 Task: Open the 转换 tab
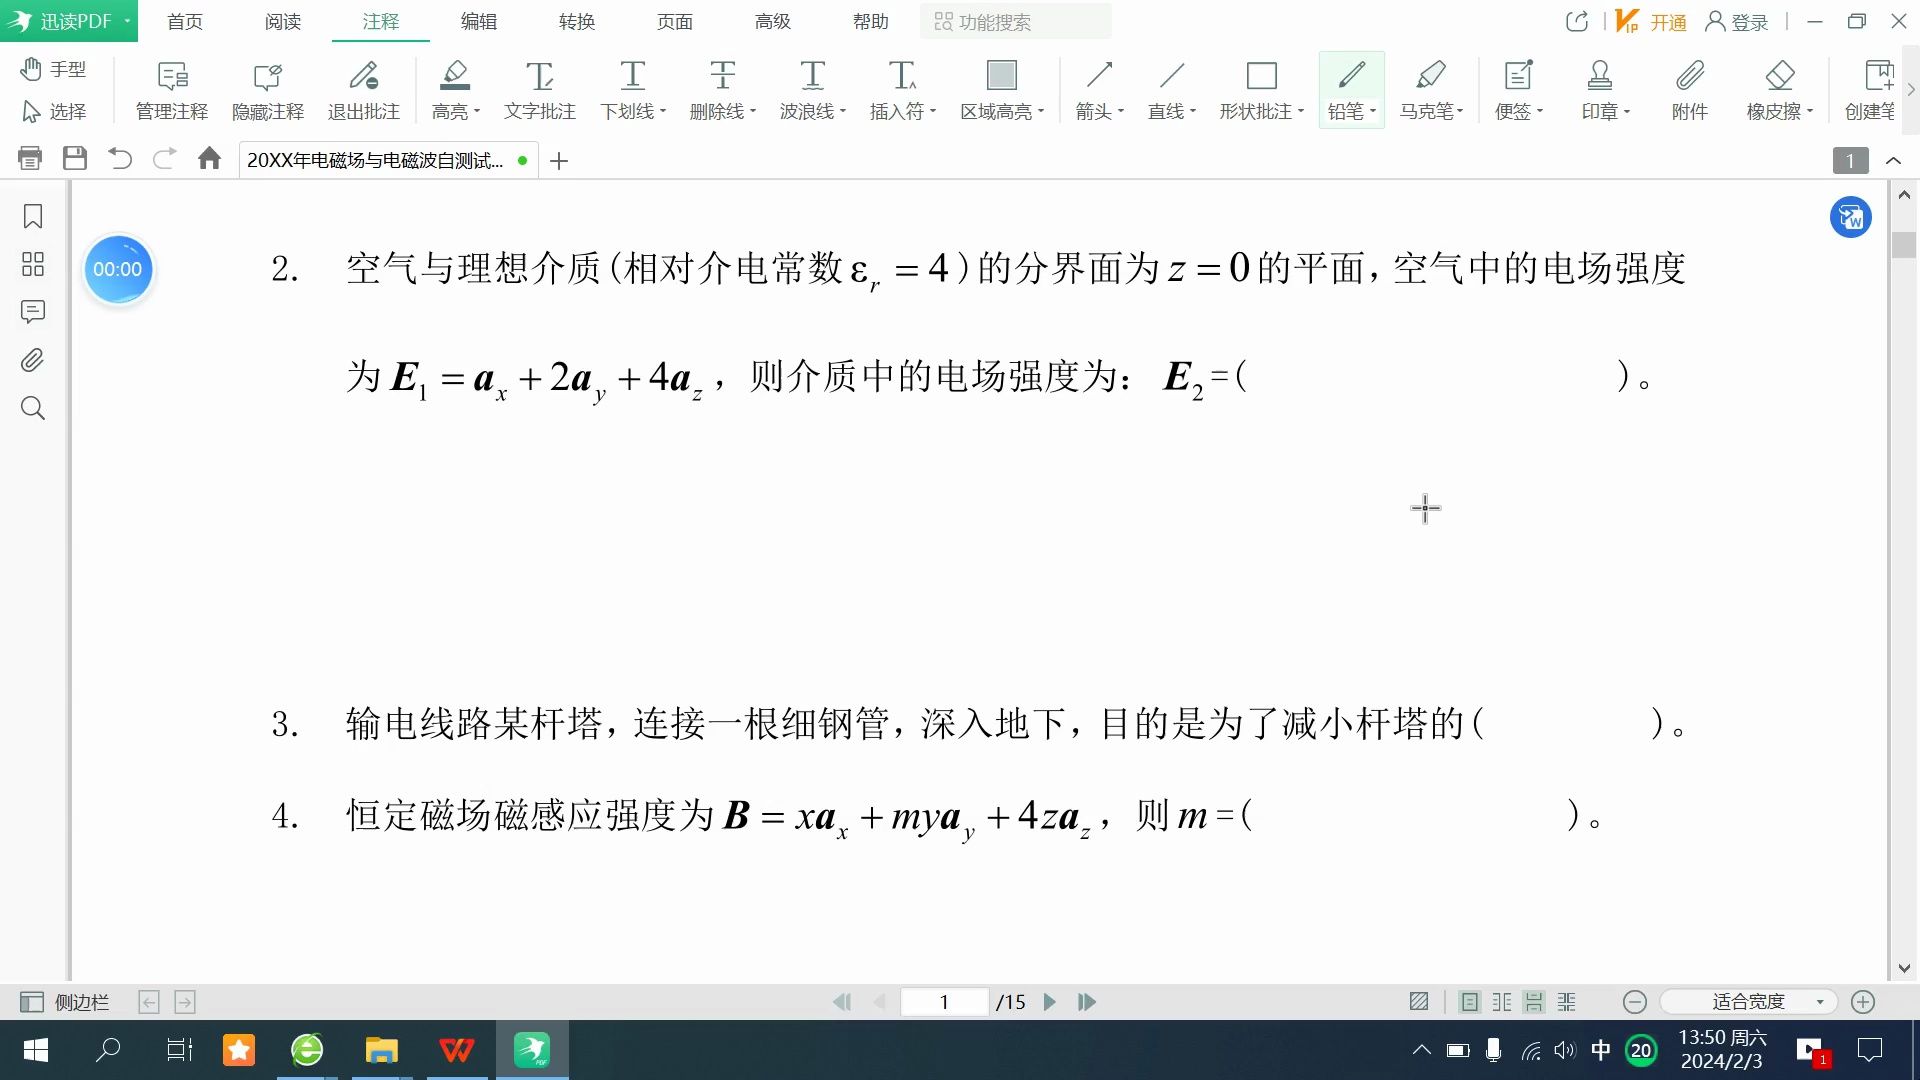577,22
